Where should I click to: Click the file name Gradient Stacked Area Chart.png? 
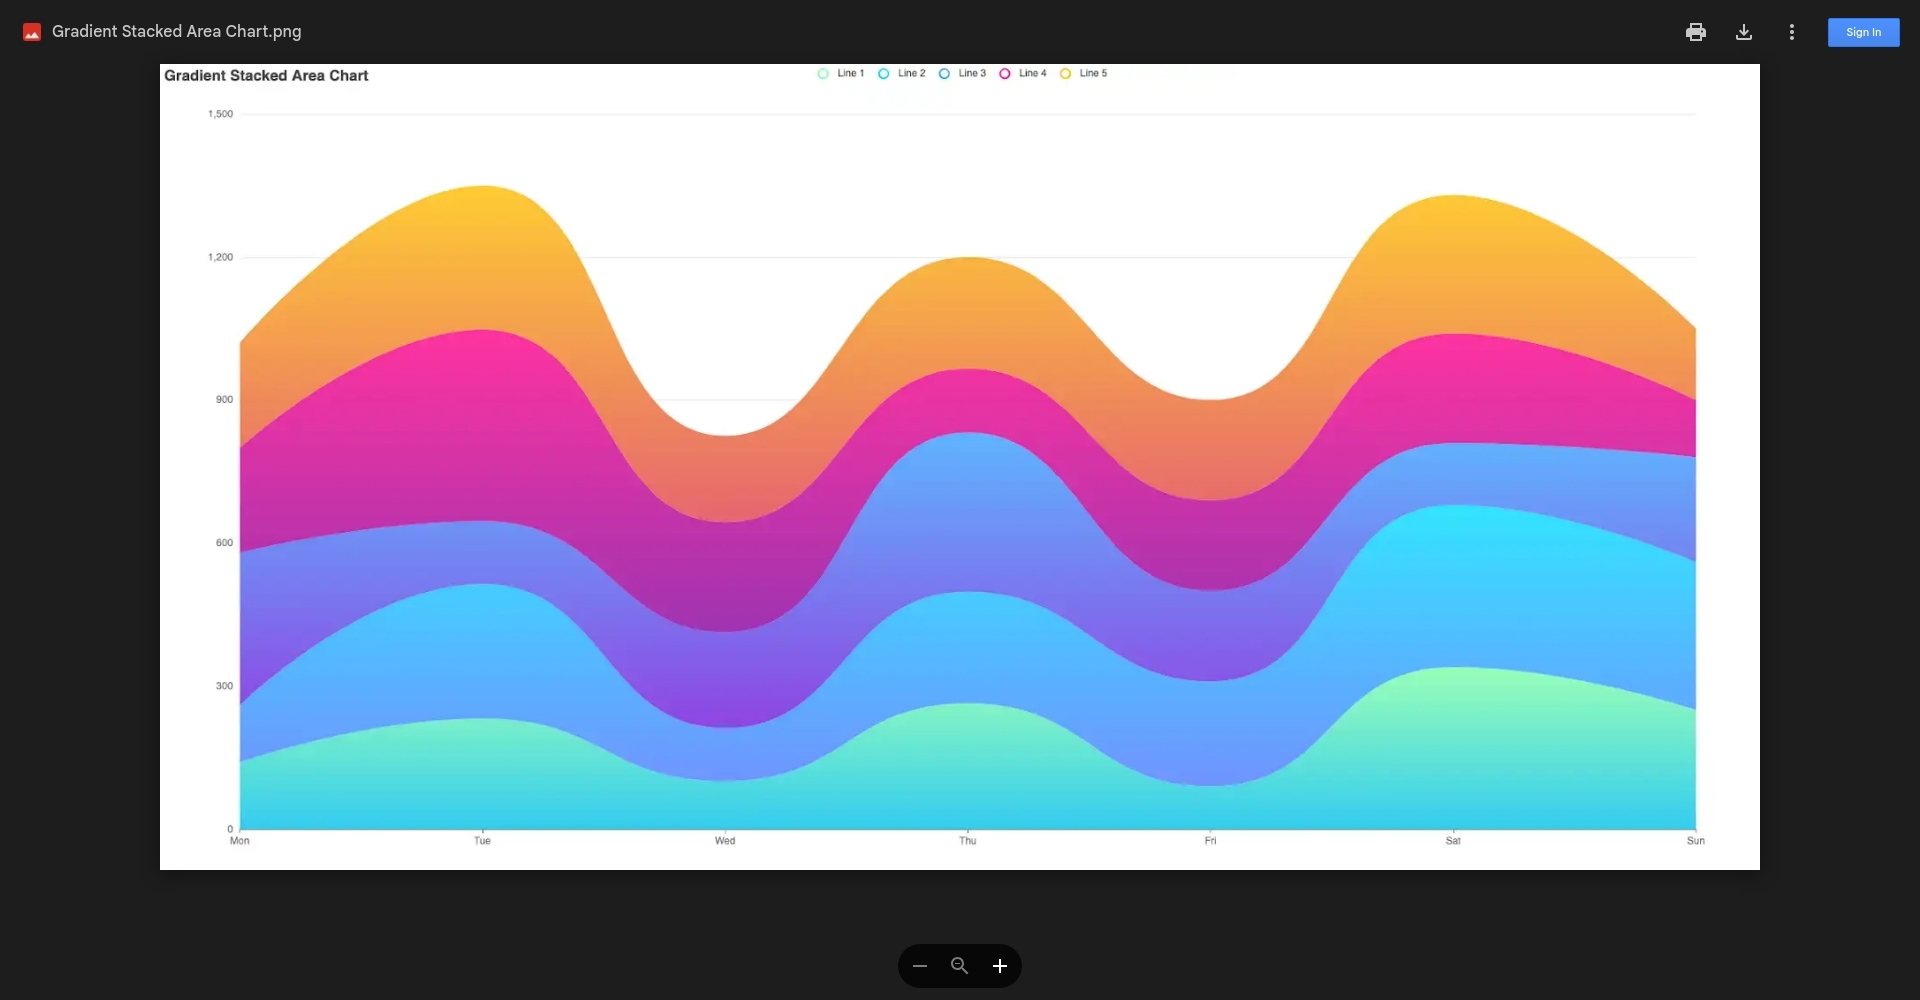pos(176,31)
